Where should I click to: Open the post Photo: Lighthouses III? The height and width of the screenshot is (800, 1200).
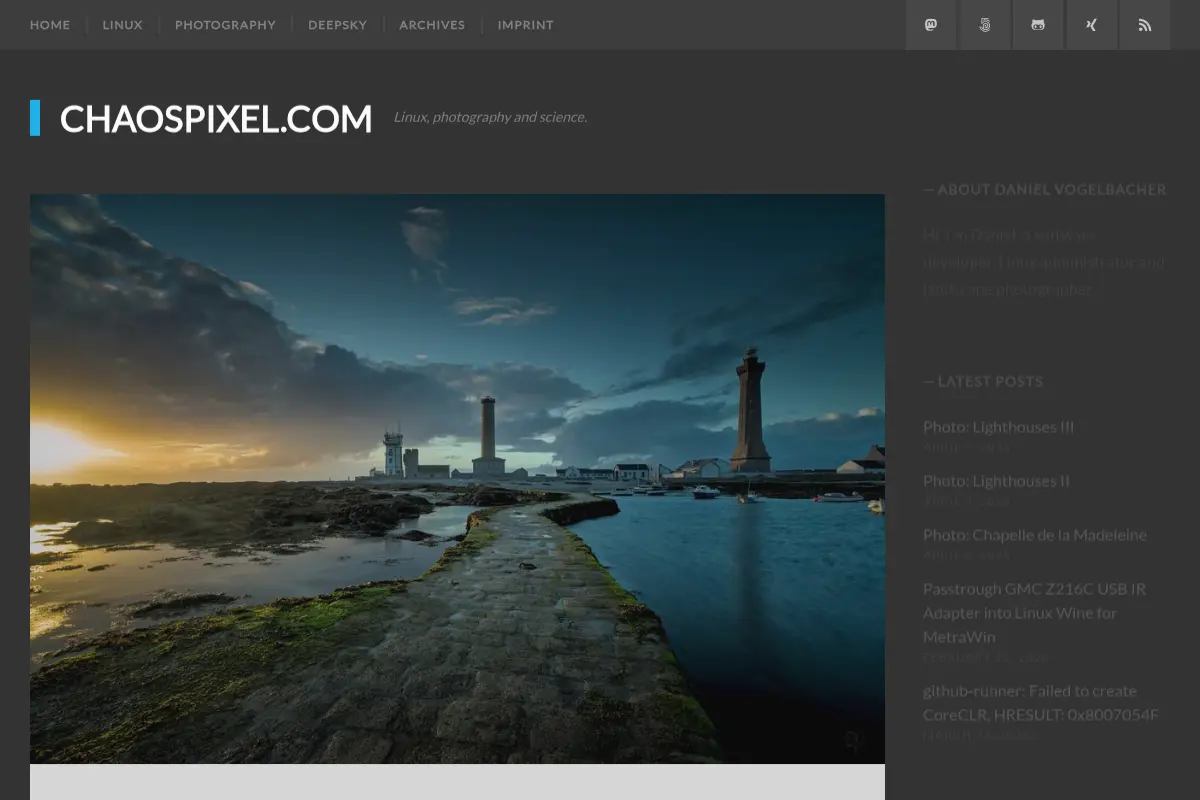(998, 427)
